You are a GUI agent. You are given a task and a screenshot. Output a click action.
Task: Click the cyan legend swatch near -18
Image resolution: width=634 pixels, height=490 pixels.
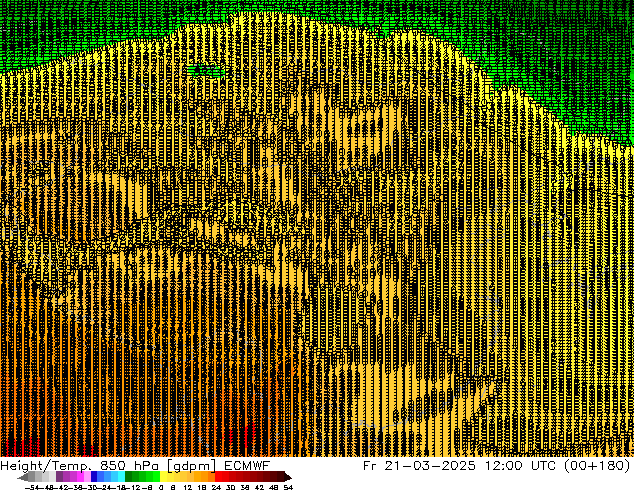coord(122,476)
